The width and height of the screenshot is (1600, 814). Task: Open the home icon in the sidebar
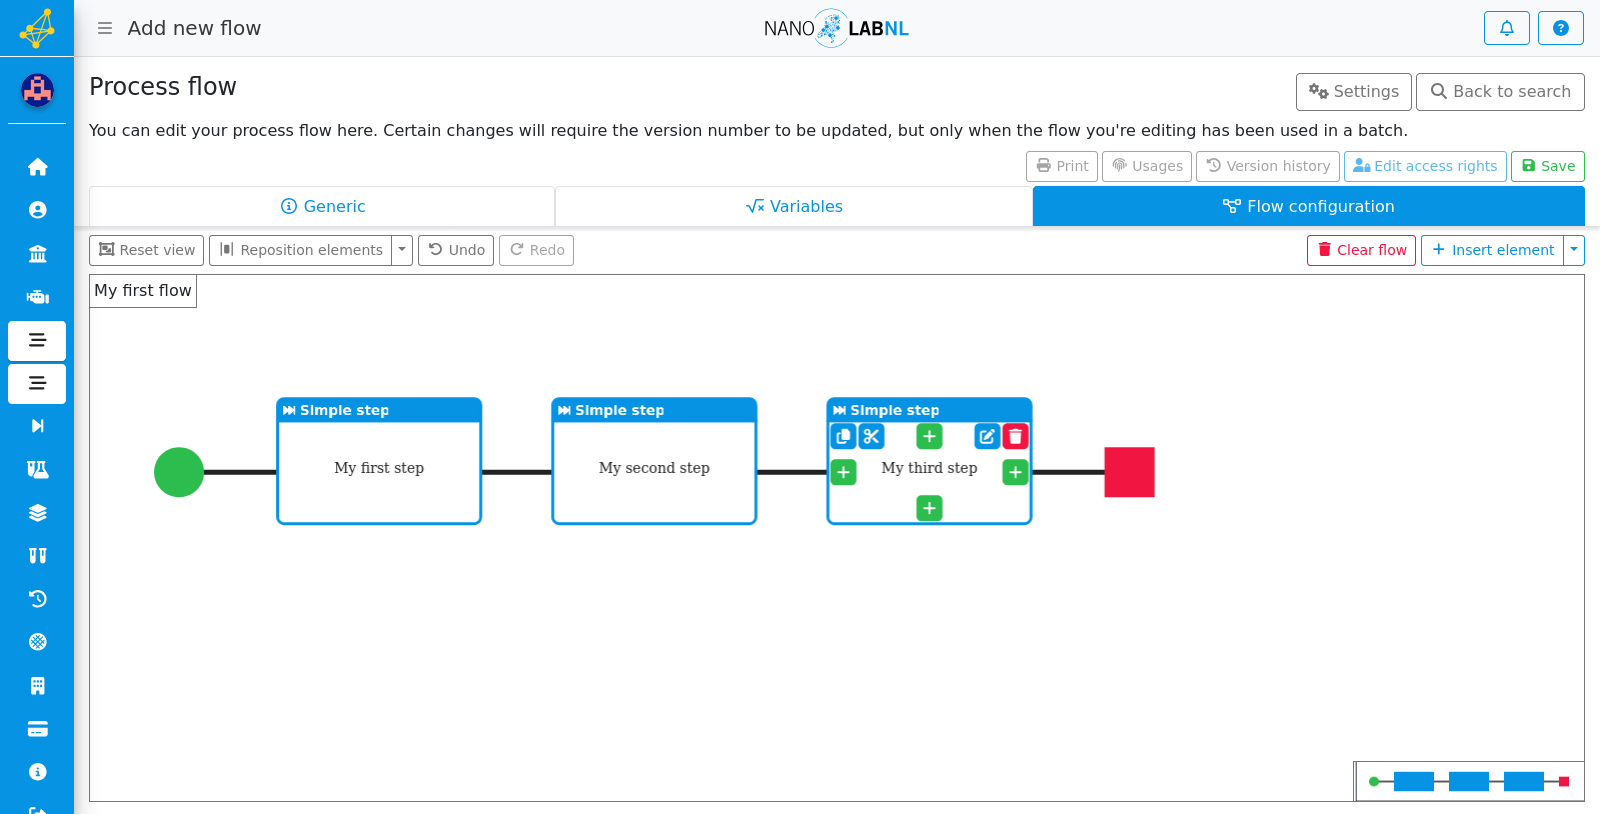pyautogui.click(x=37, y=167)
